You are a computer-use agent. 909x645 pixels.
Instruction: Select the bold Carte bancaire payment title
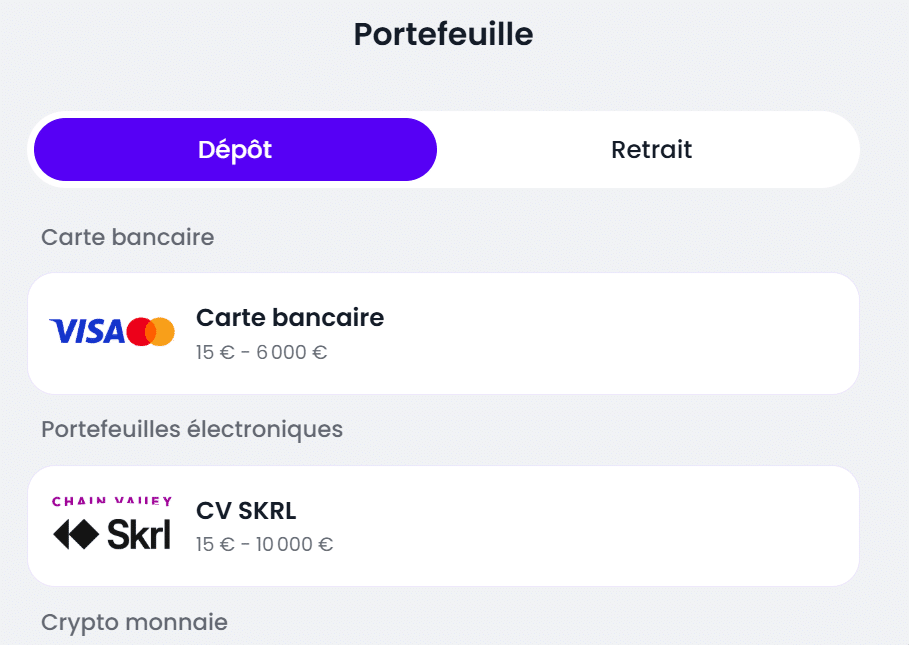pos(290,318)
